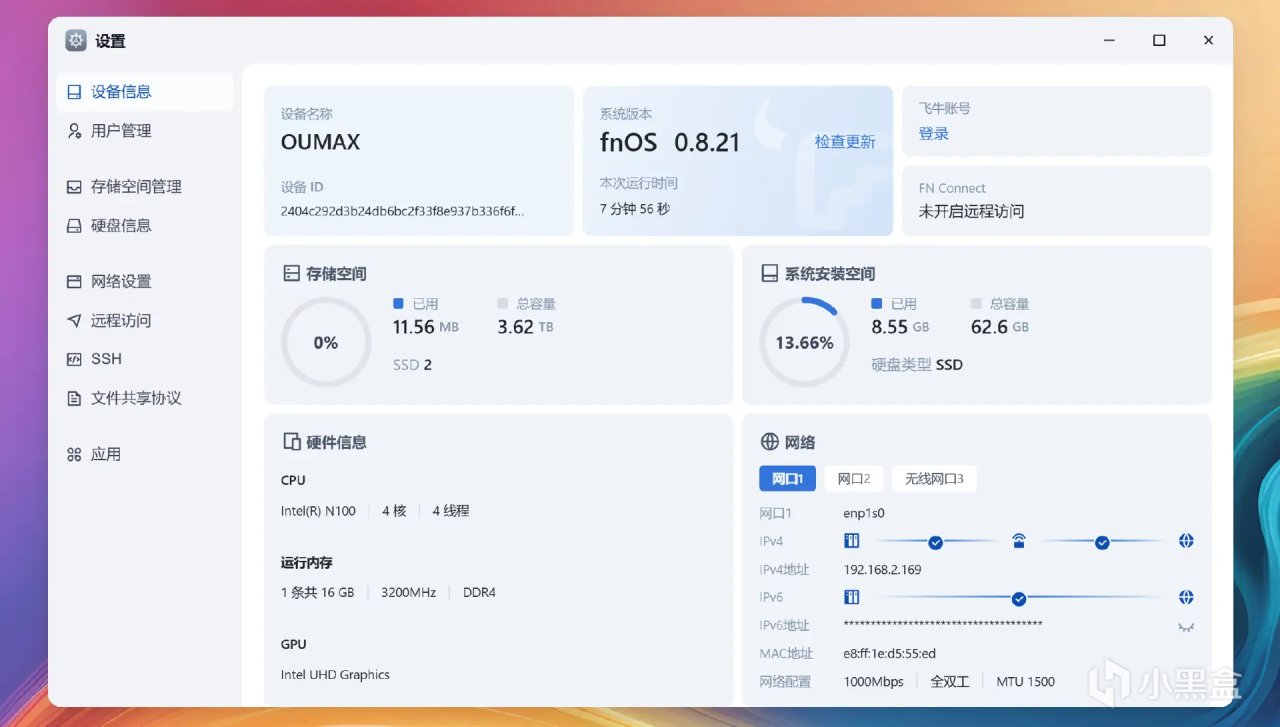This screenshot has width=1280, height=727.
Task: Go to 网络设置 in the sidebar
Action: (x=121, y=282)
